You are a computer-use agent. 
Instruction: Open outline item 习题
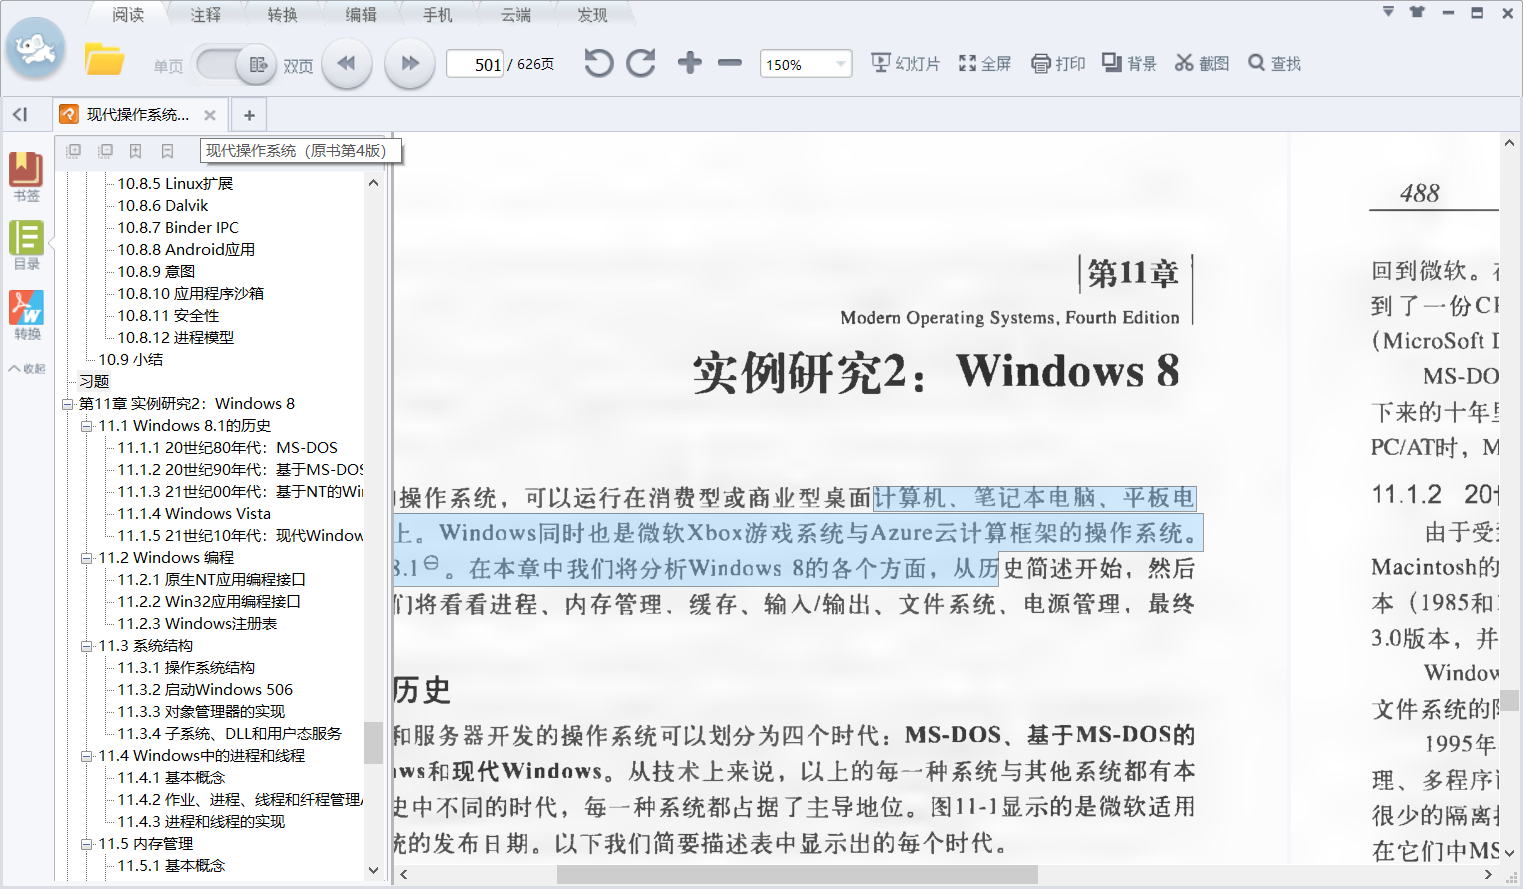coord(94,382)
